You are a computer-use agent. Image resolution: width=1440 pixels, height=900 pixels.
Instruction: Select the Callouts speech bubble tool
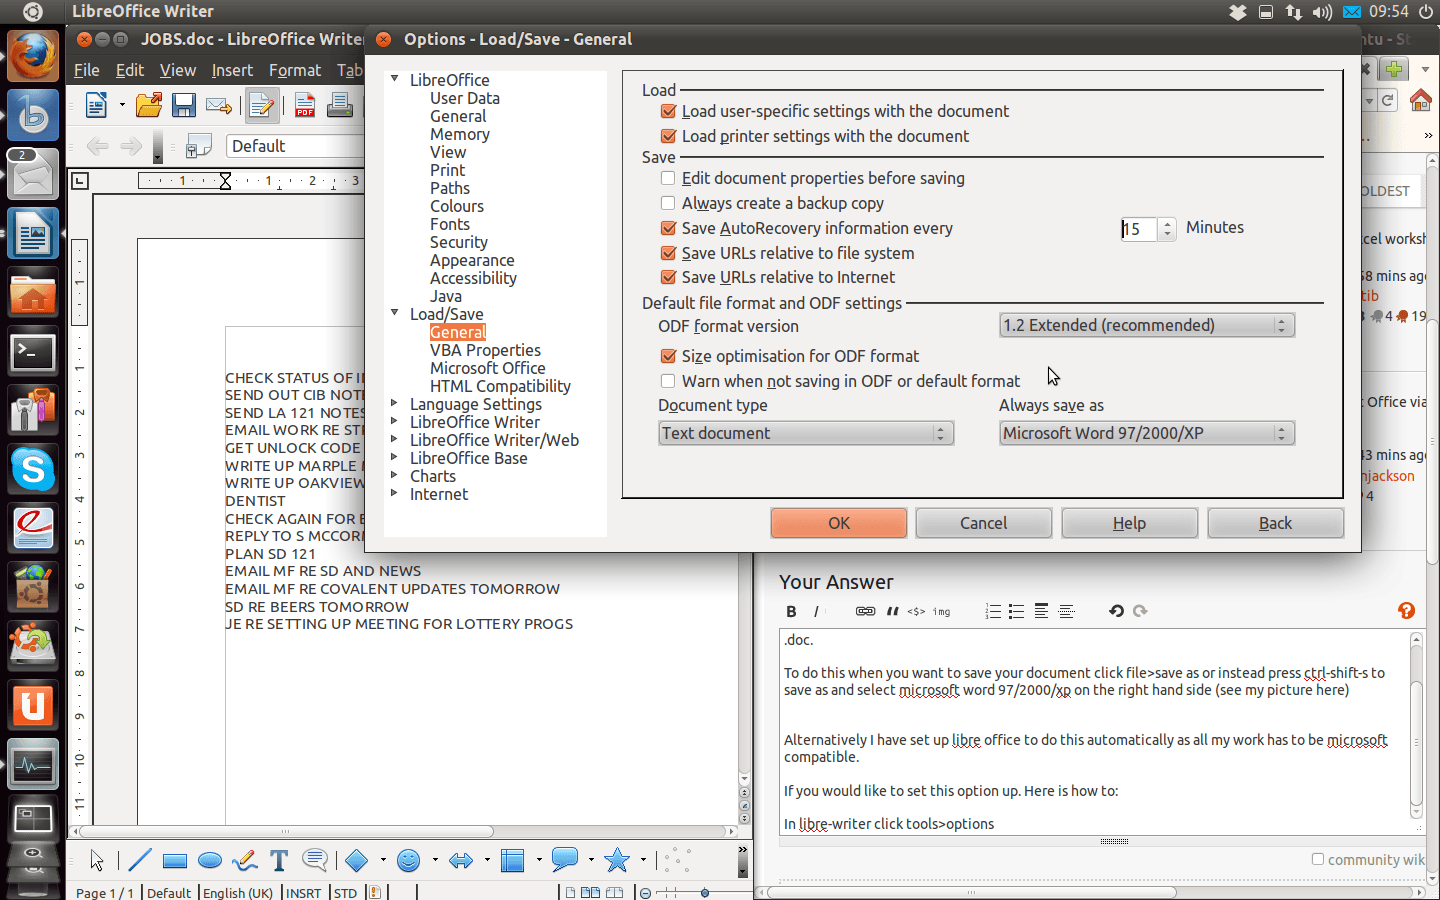pyautogui.click(x=315, y=860)
